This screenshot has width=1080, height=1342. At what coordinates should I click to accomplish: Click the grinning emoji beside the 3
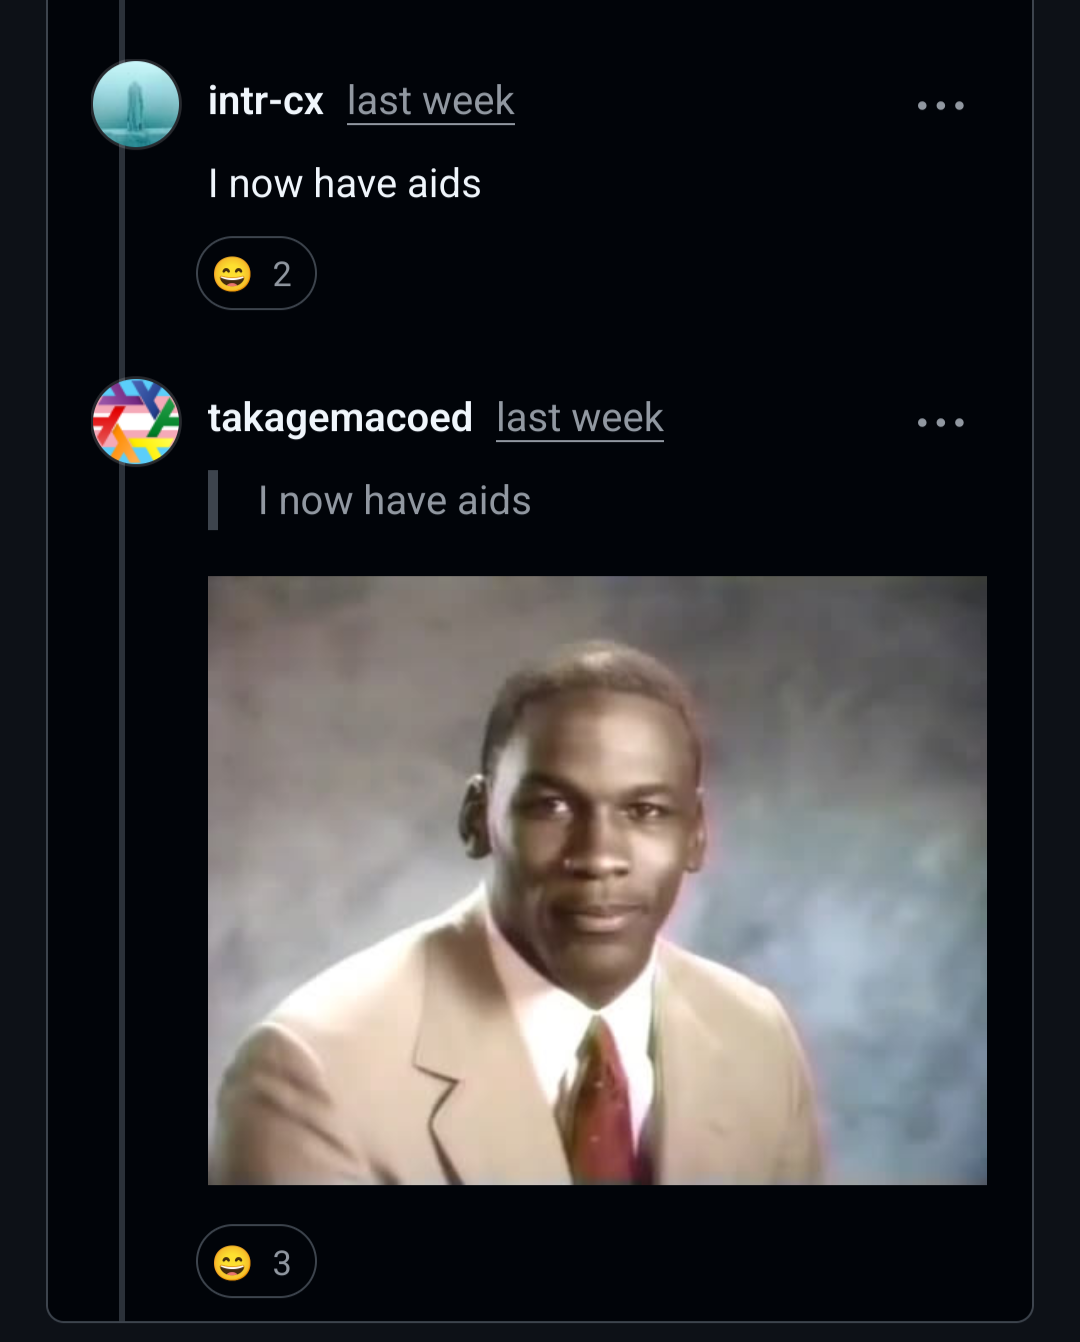coord(232,1262)
